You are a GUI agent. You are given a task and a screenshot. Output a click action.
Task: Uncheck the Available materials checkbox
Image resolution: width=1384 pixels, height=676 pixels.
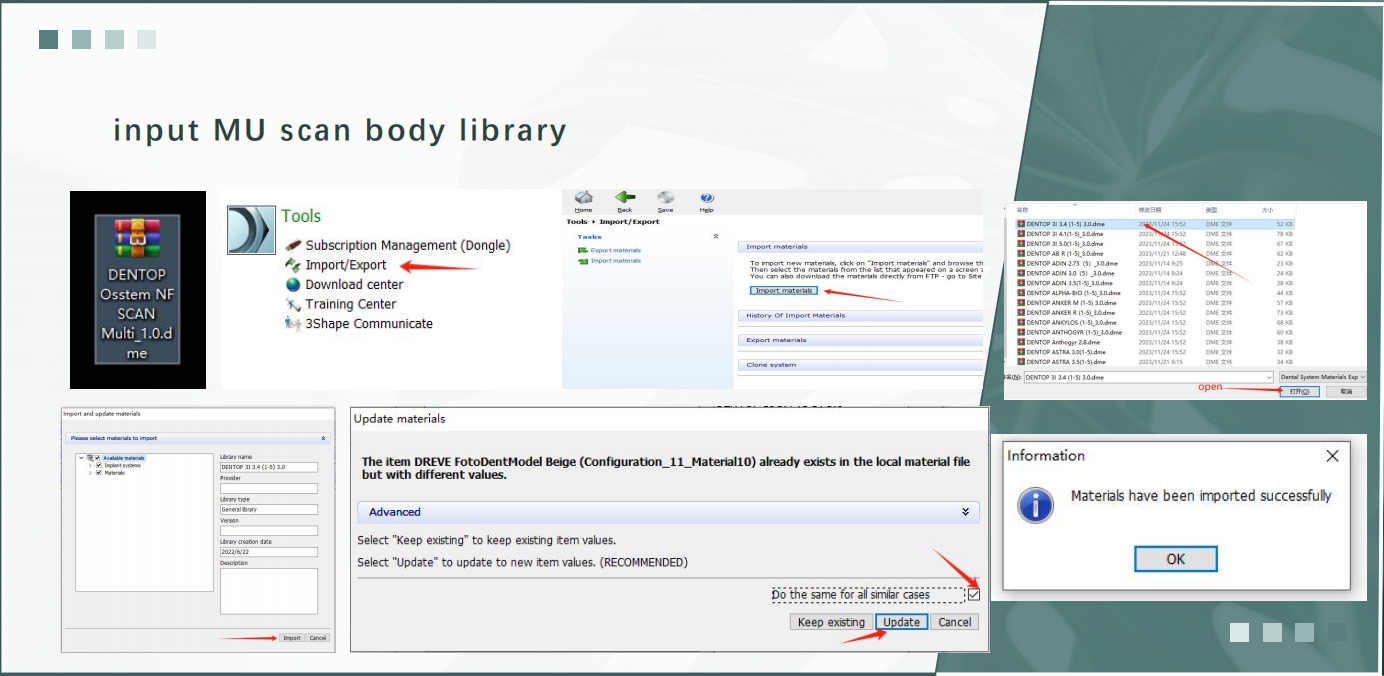tap(97, 458)
